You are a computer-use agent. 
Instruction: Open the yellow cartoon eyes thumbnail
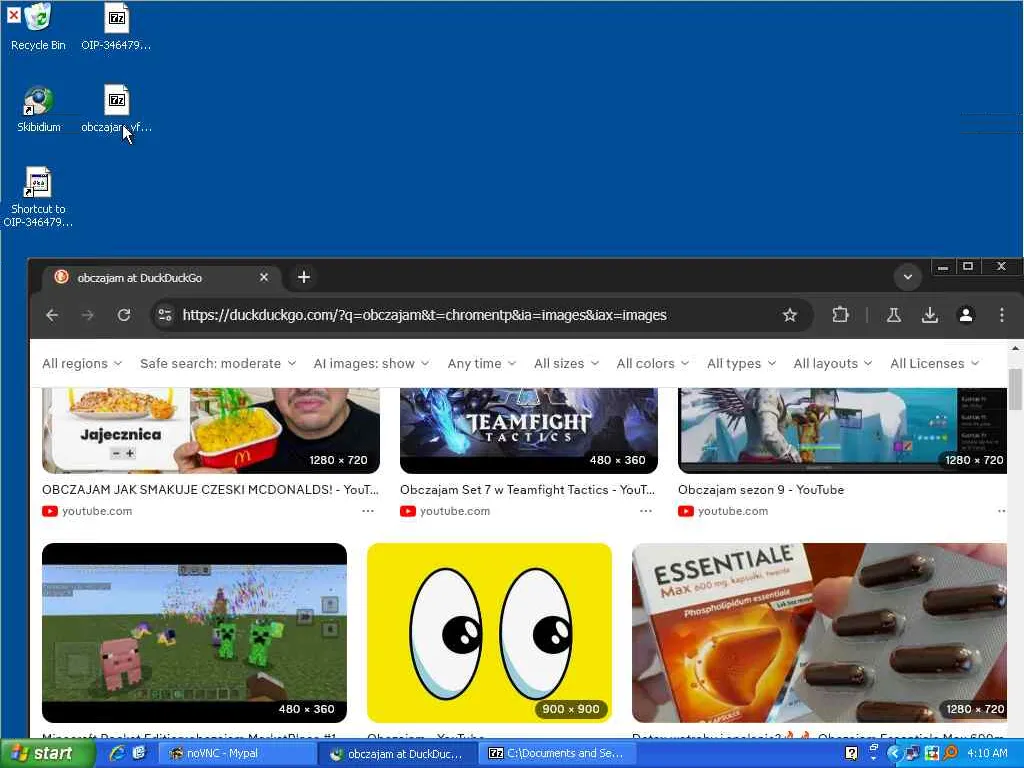[489, 633]
